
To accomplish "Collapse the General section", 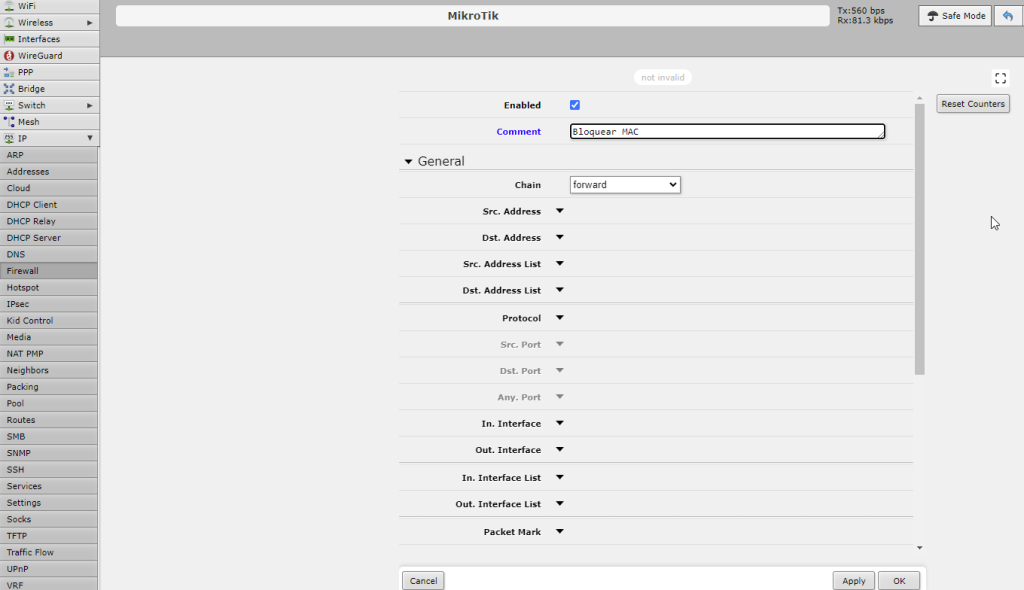I will click(408, 160).
